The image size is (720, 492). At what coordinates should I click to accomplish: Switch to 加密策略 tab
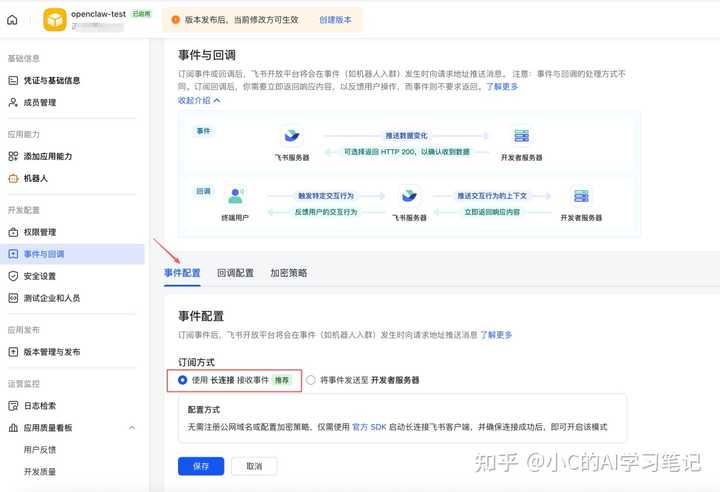288,273
